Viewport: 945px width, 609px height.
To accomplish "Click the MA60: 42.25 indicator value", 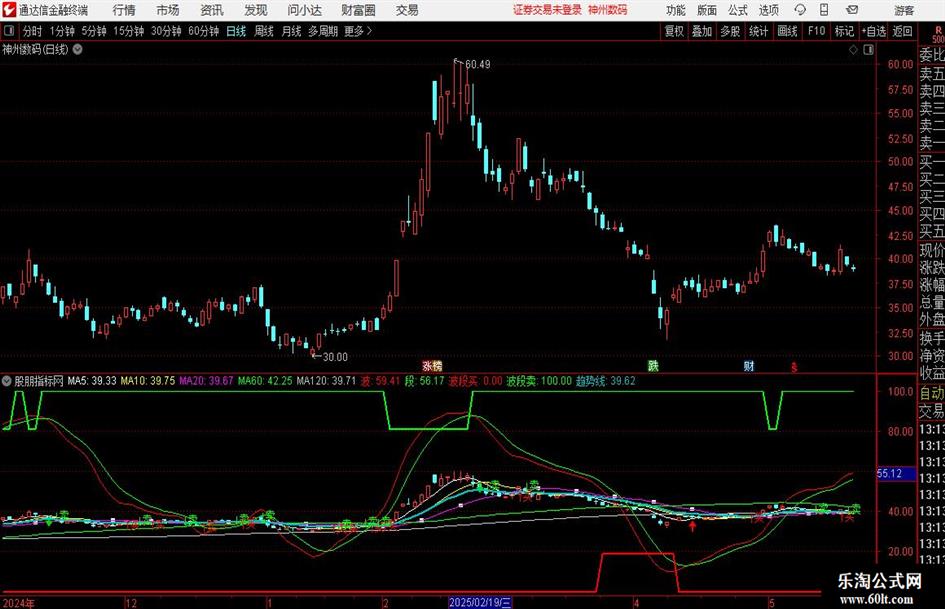I will [265, 381].
